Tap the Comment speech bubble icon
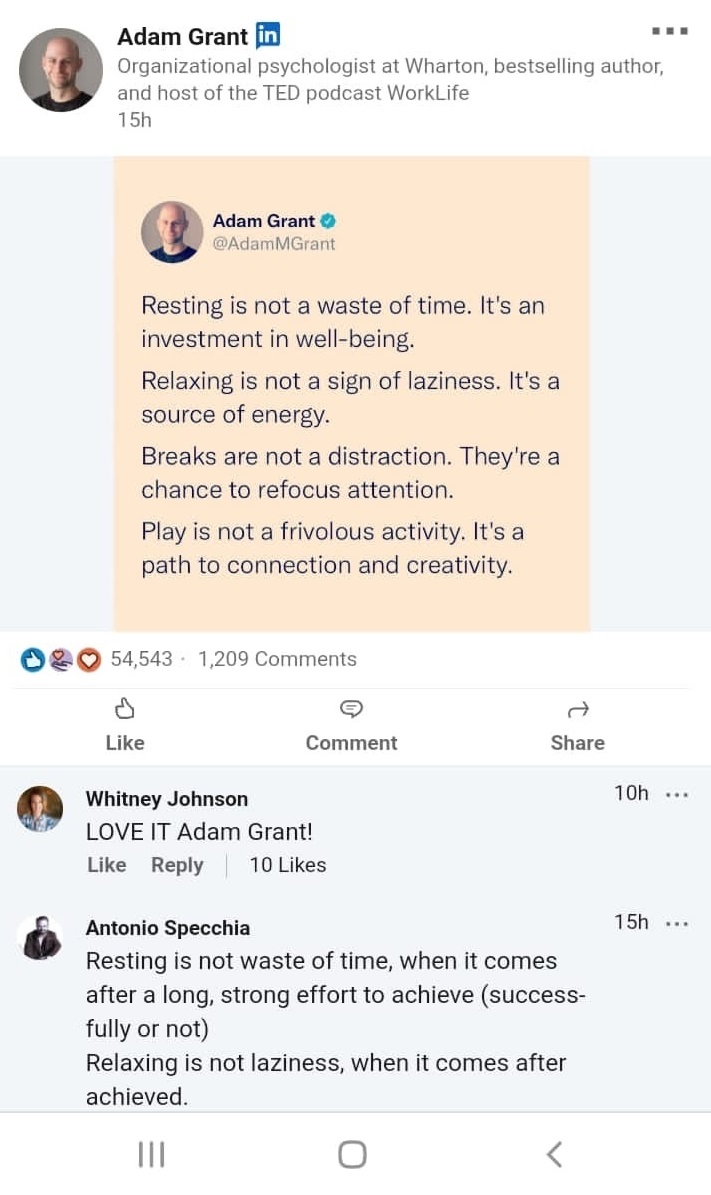The image size is (711, 1195). point(351,710)
